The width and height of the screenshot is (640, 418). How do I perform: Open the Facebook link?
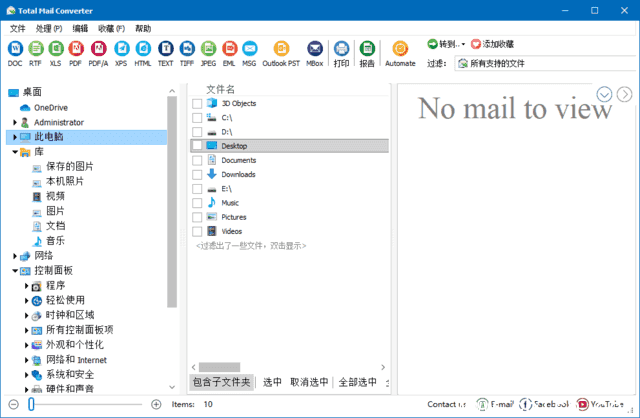click(x=544, y=404)
